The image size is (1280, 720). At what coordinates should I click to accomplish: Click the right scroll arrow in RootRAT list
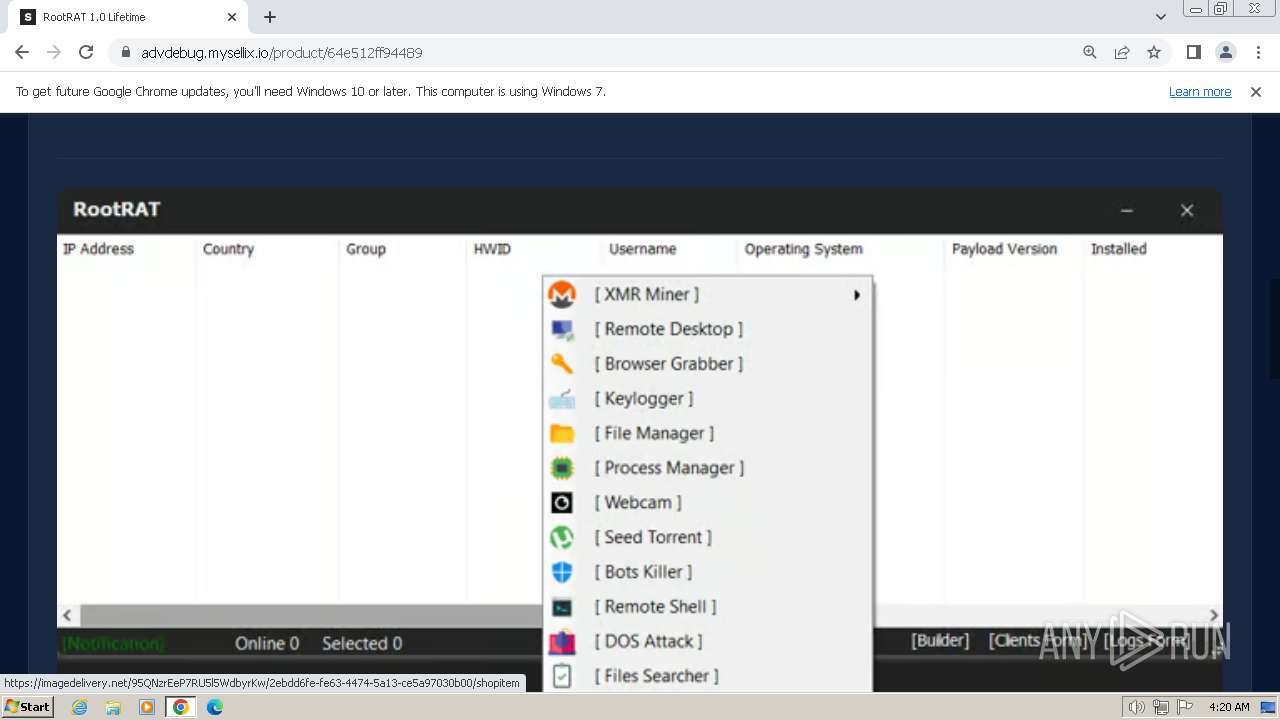click(x=1213, y=616)
